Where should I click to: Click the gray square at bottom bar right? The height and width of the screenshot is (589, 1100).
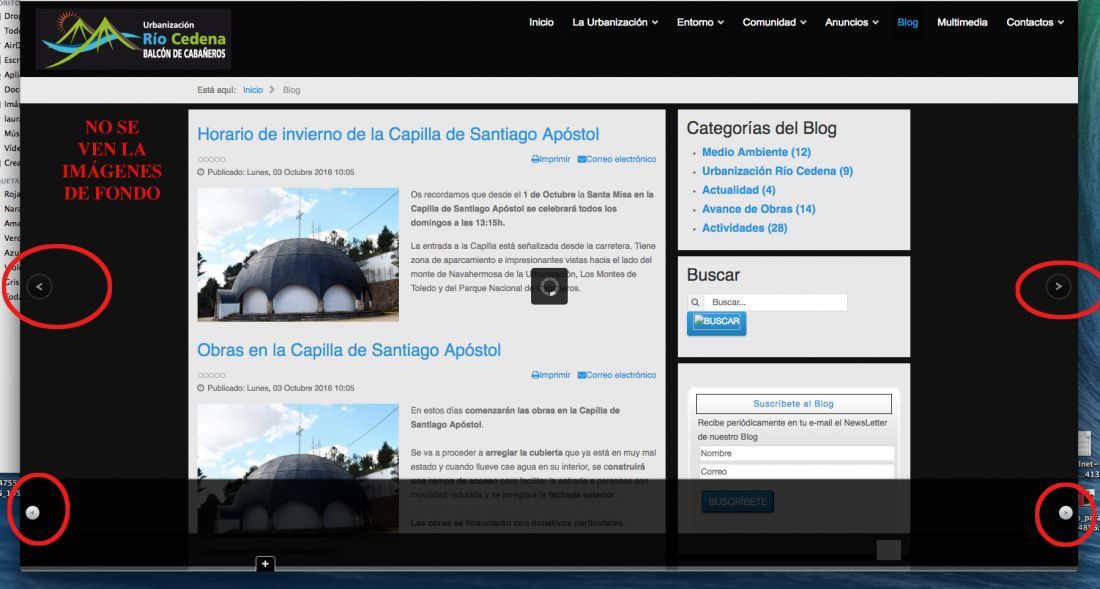[x=889, y=550]
